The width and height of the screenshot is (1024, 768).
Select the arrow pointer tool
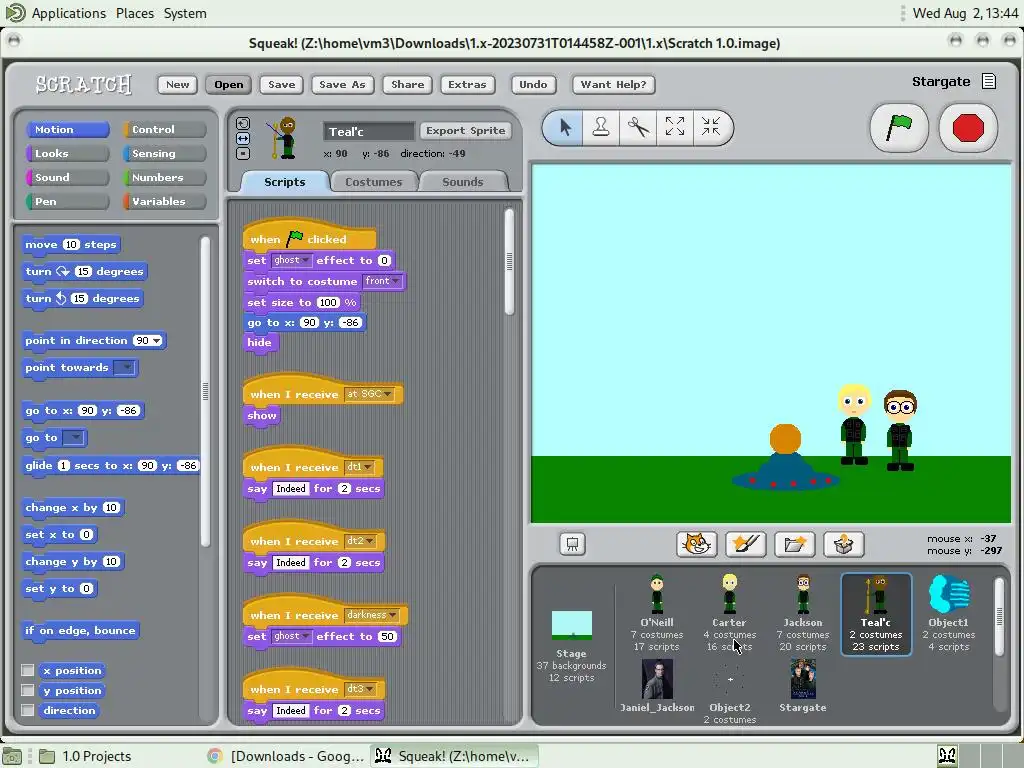tap(565, 127)
